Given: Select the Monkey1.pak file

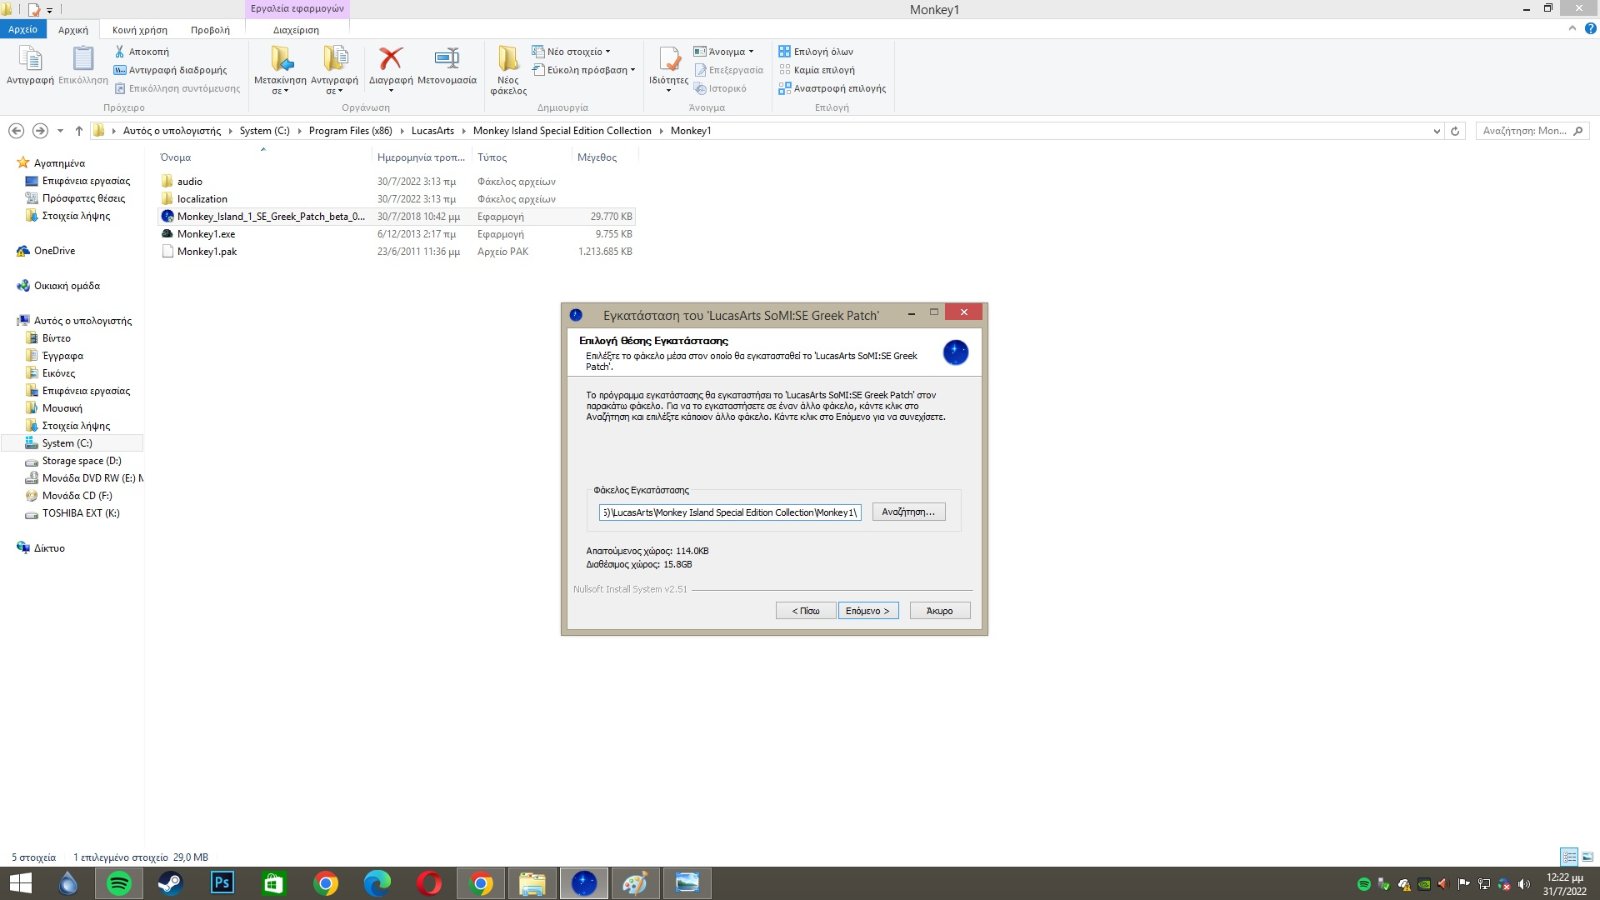Looking at the screenshot, I should (207, 252).
